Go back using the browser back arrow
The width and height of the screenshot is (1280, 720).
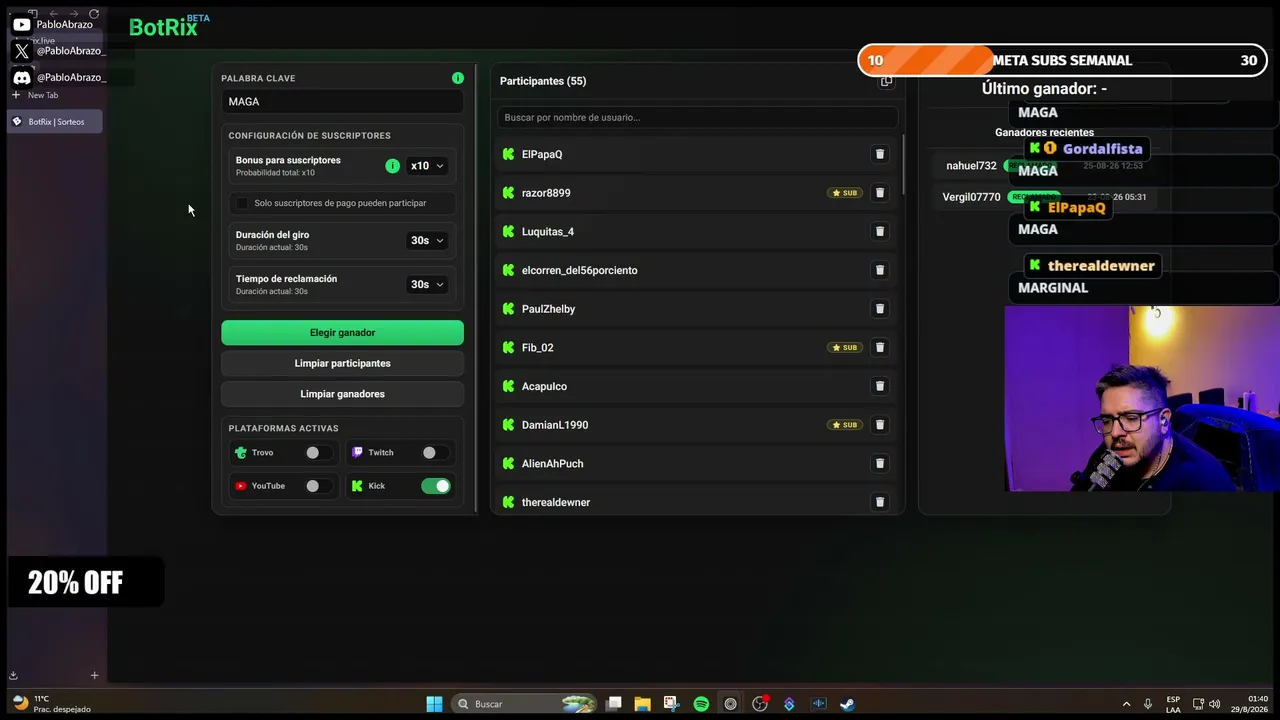53,14
